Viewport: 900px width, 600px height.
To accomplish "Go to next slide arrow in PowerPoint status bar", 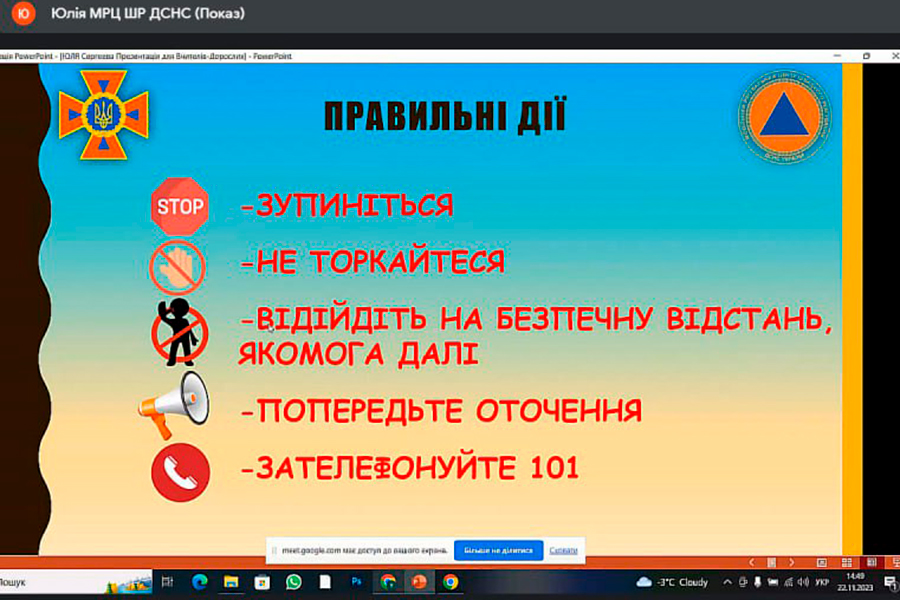I will (x=792, y=562).
